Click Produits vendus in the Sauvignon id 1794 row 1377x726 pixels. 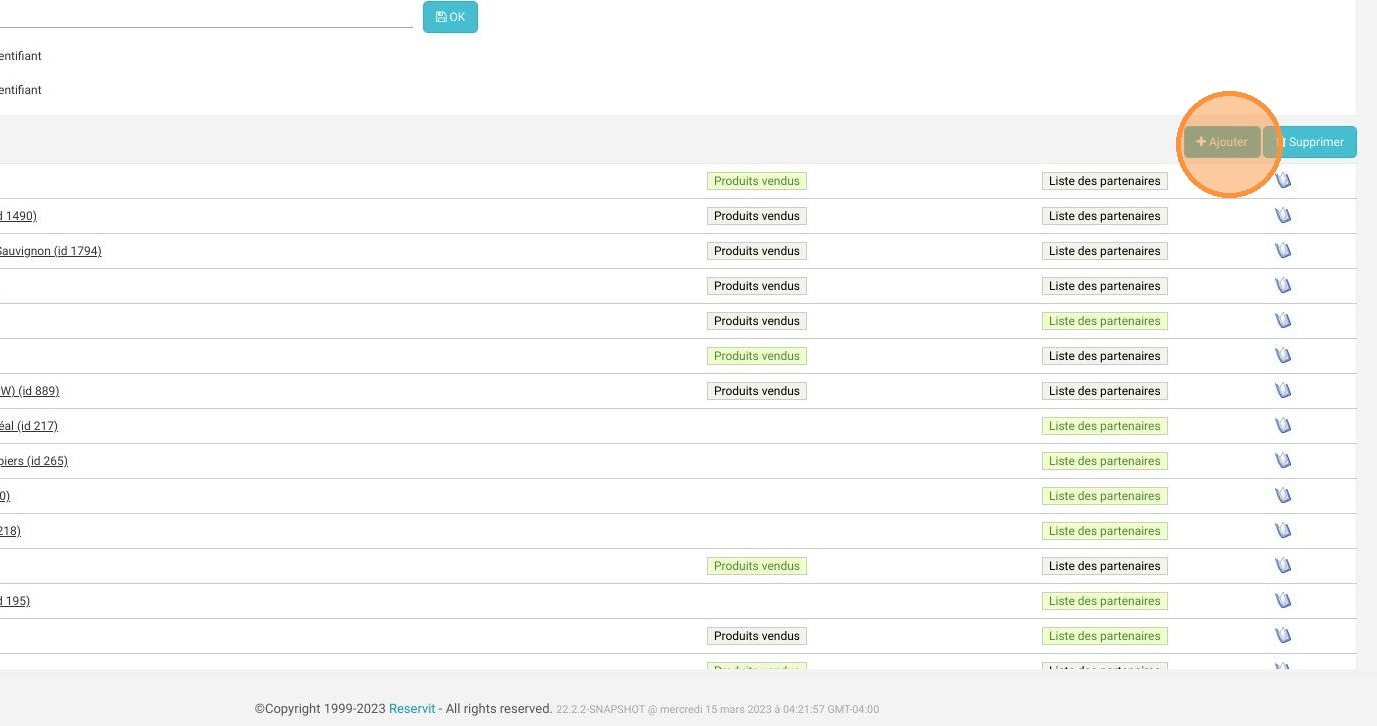(x=757, y=251)
